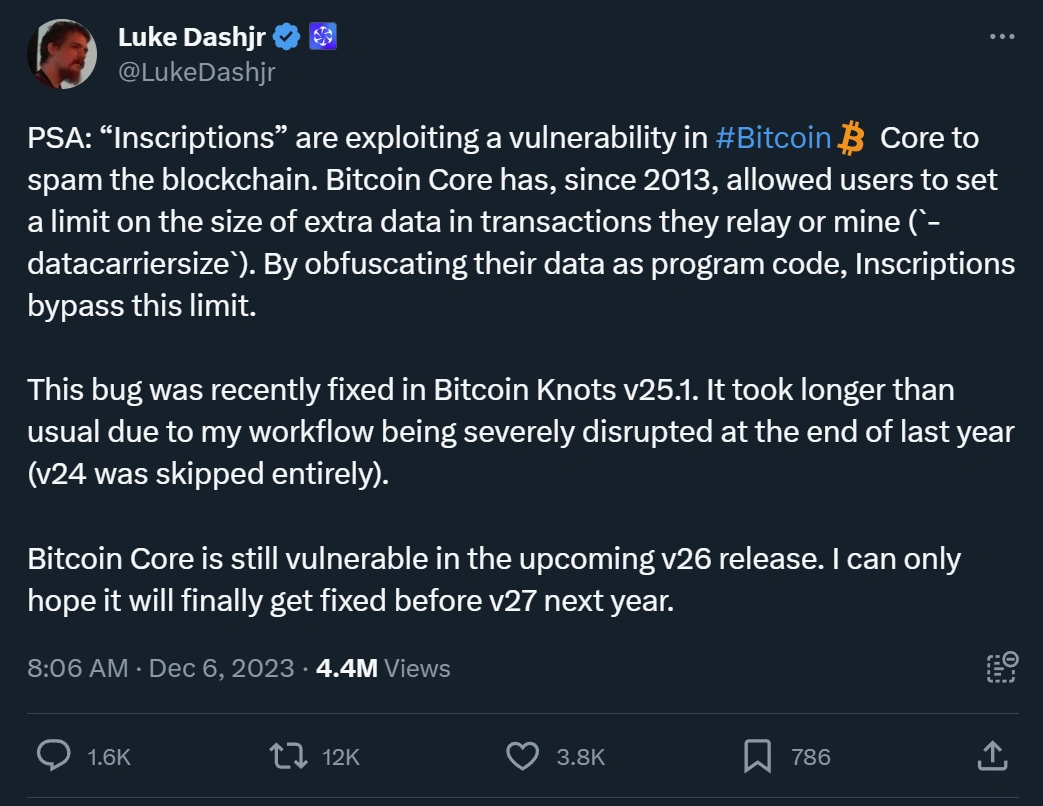Screen dimensions: 1043x806
Task: Click the blue verified checkmark badge
Action: tap(288, 38)
